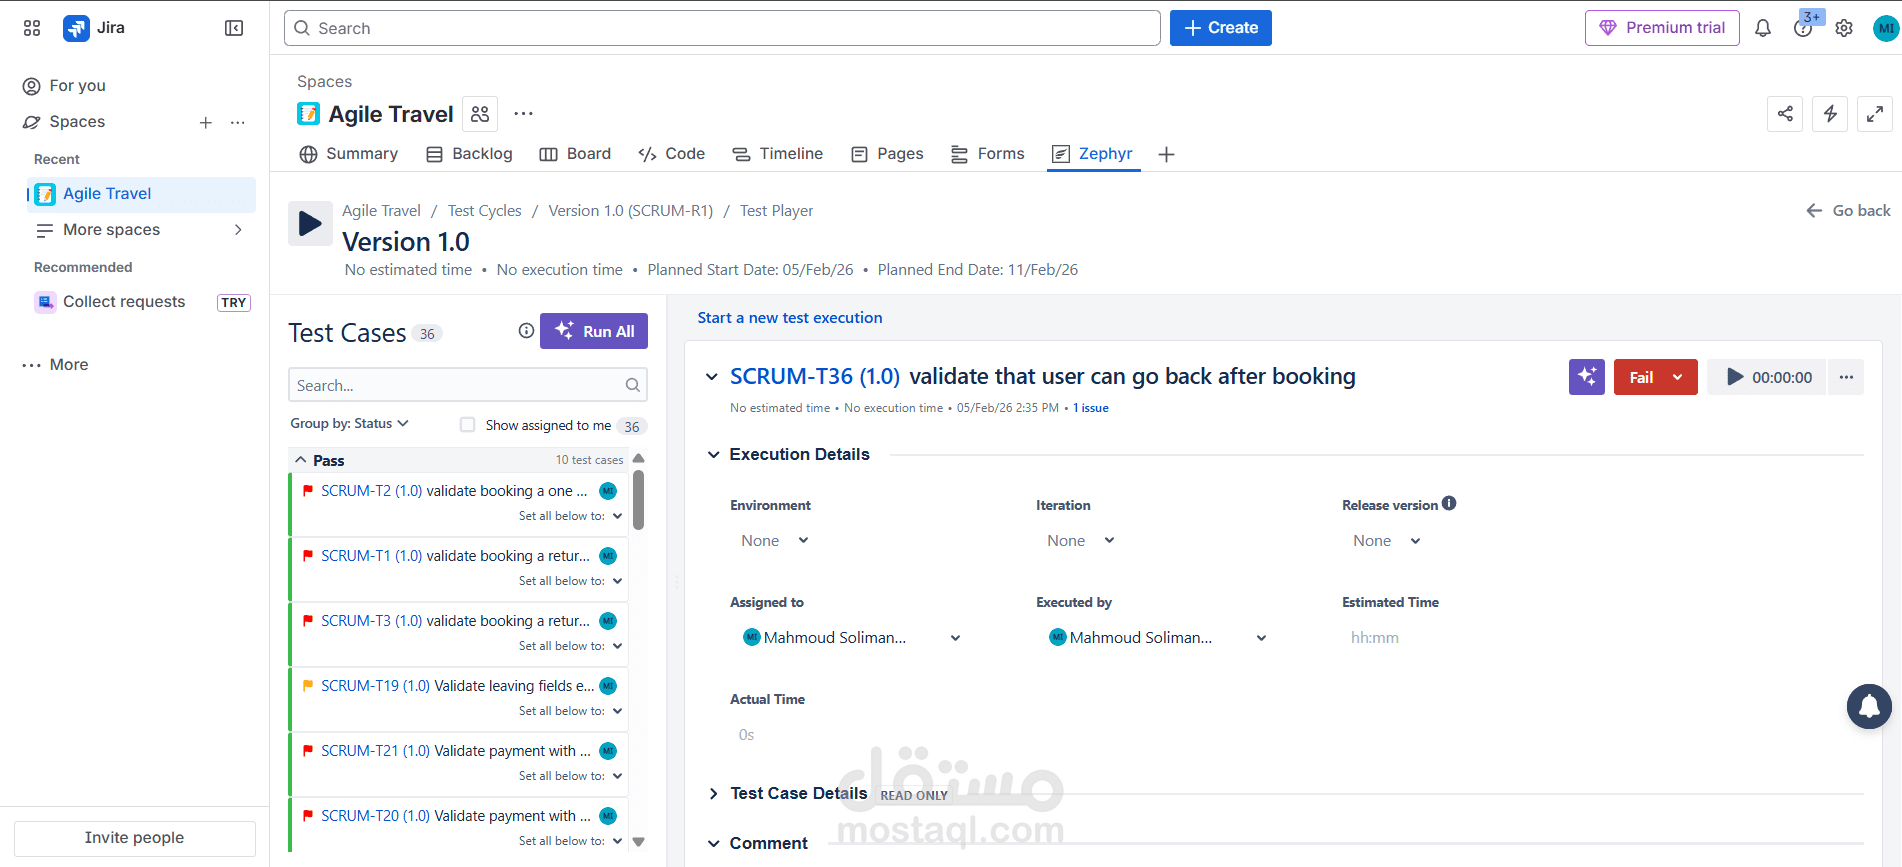The image size is (1902, 867).
Task: Switch to the Summary tab
Action: (x=349, y=154)
